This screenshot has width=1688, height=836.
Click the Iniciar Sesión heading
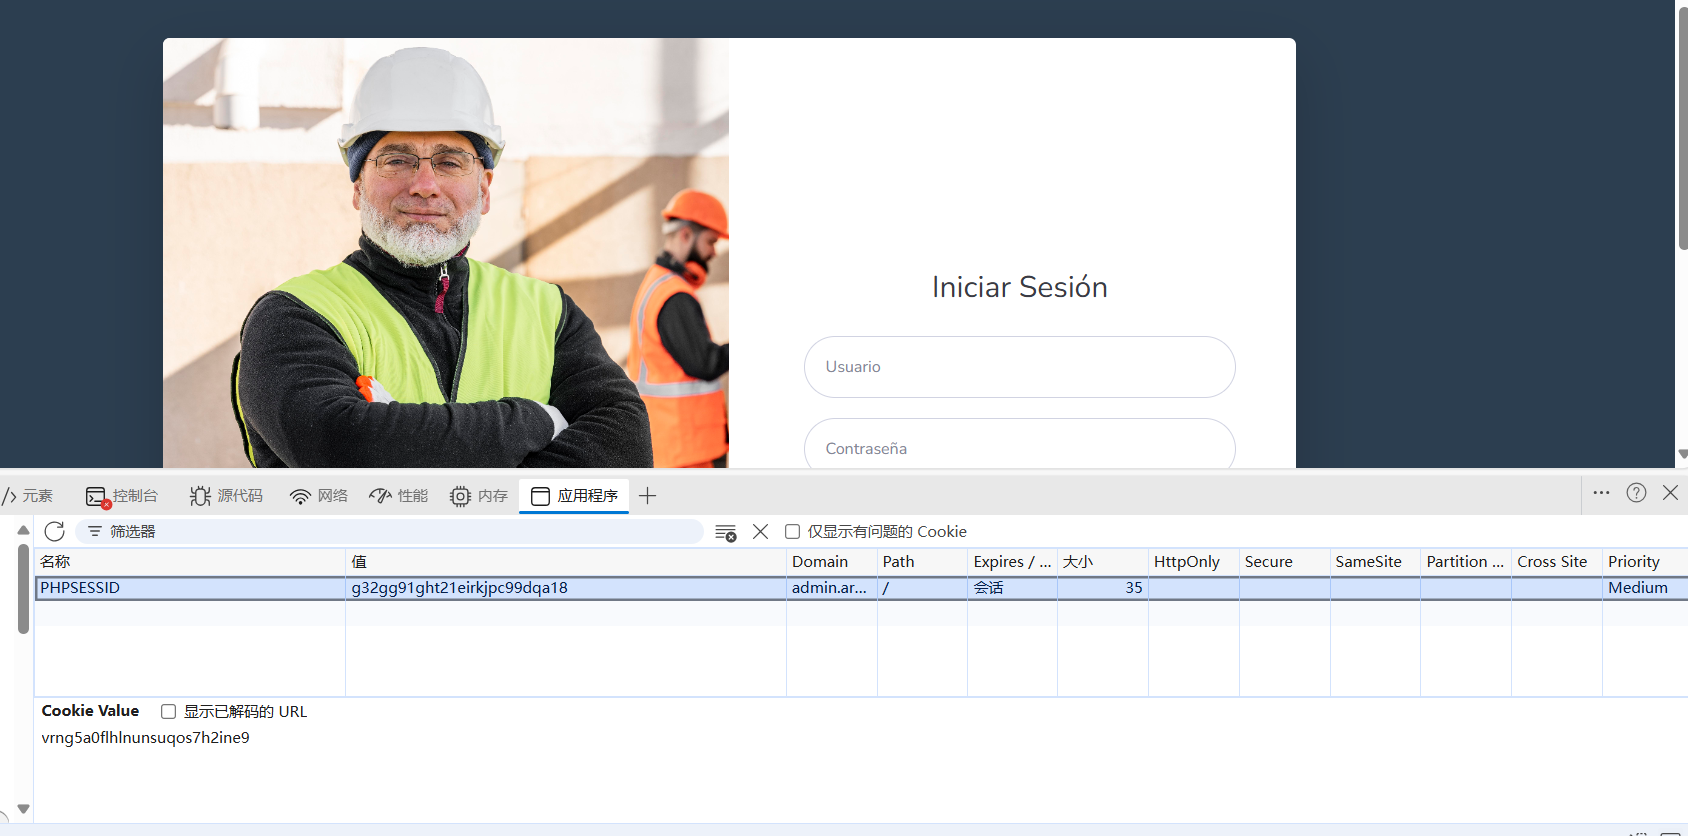click(x=1019, y=287)
